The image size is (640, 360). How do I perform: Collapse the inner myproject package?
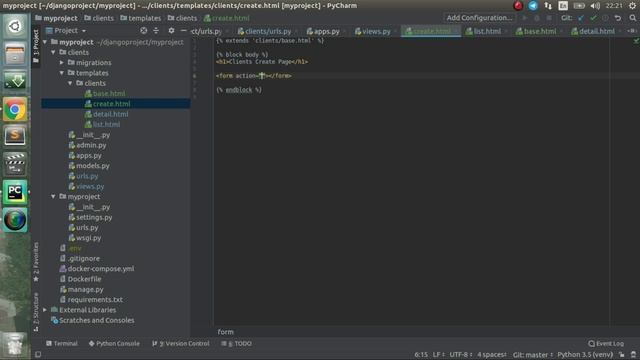[x=53, y=197]
